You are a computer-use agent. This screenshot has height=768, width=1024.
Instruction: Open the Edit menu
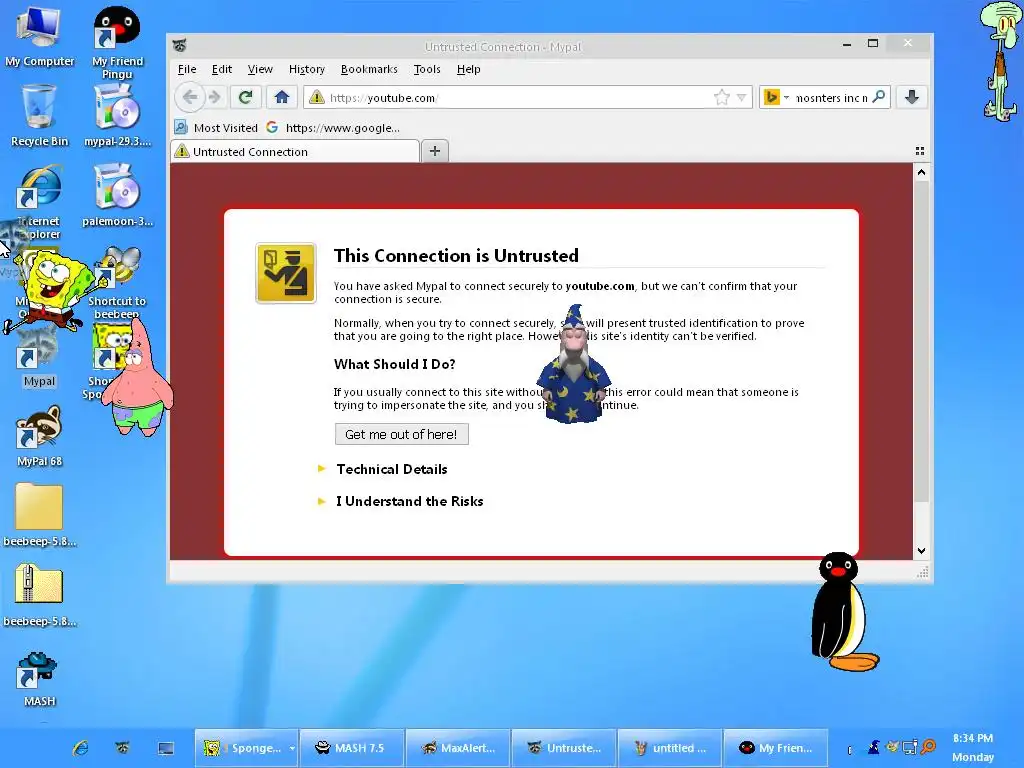click(x=221, y=69)
